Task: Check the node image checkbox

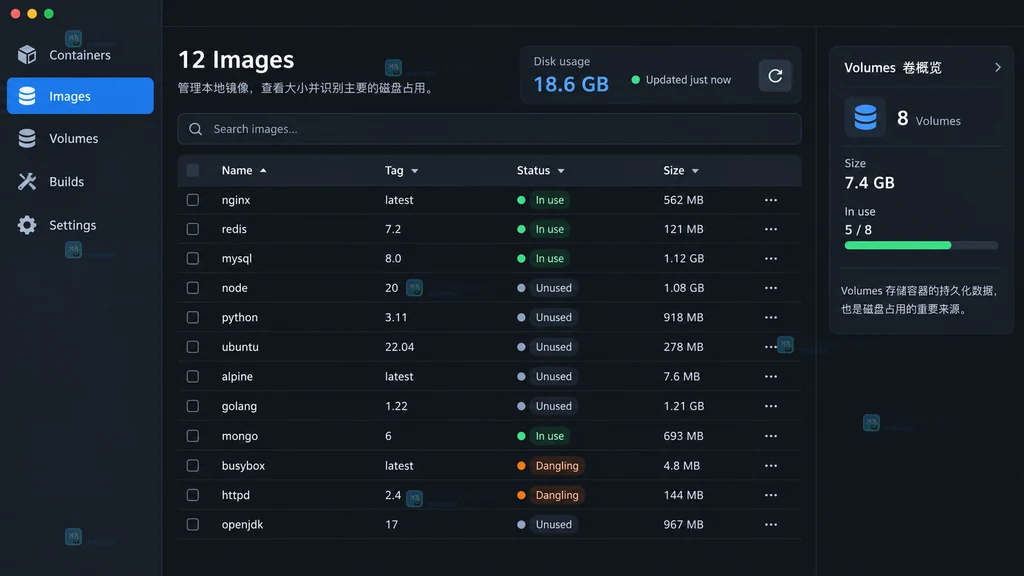Action: (x=193, y=288)
